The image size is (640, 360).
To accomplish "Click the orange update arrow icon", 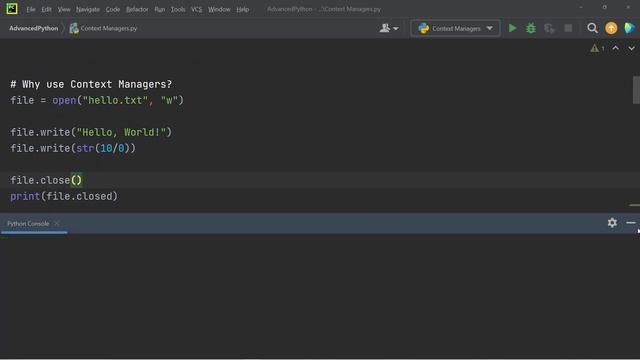I will pyautogui.click(x=611, y=28).
